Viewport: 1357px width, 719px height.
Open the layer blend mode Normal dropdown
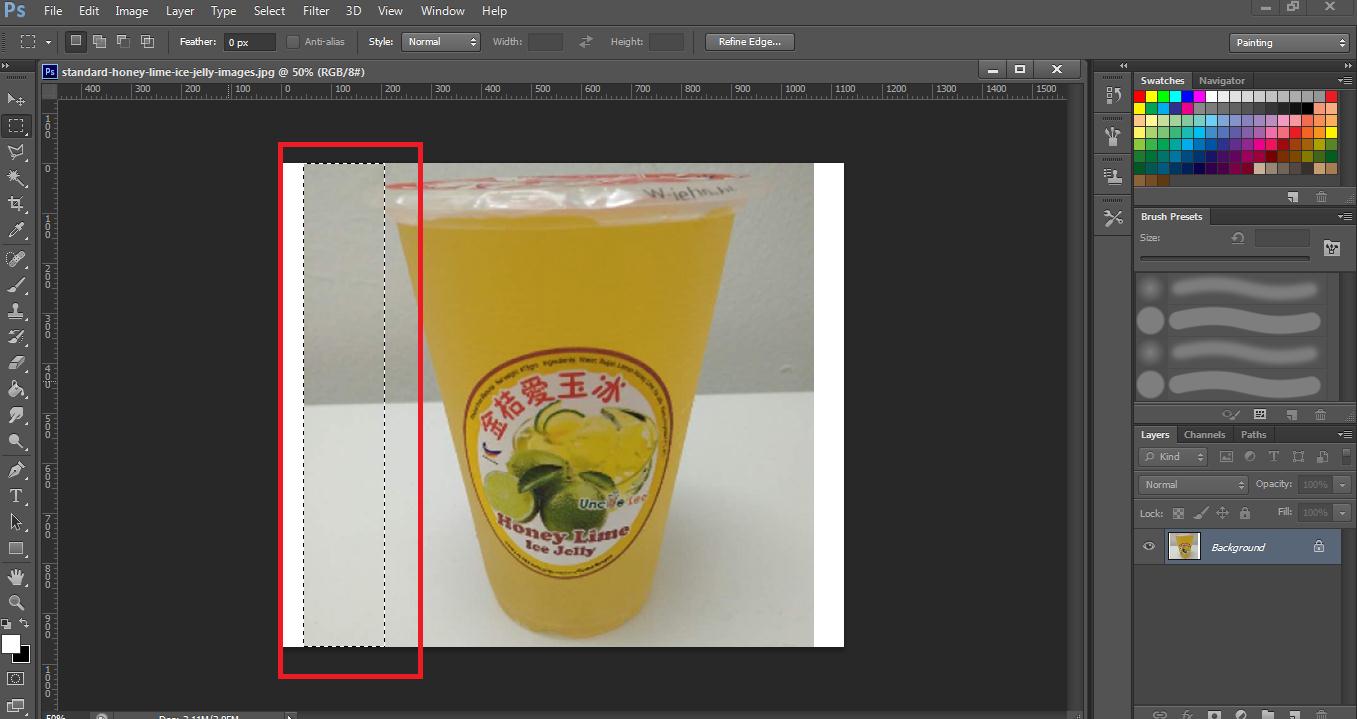1193,485
